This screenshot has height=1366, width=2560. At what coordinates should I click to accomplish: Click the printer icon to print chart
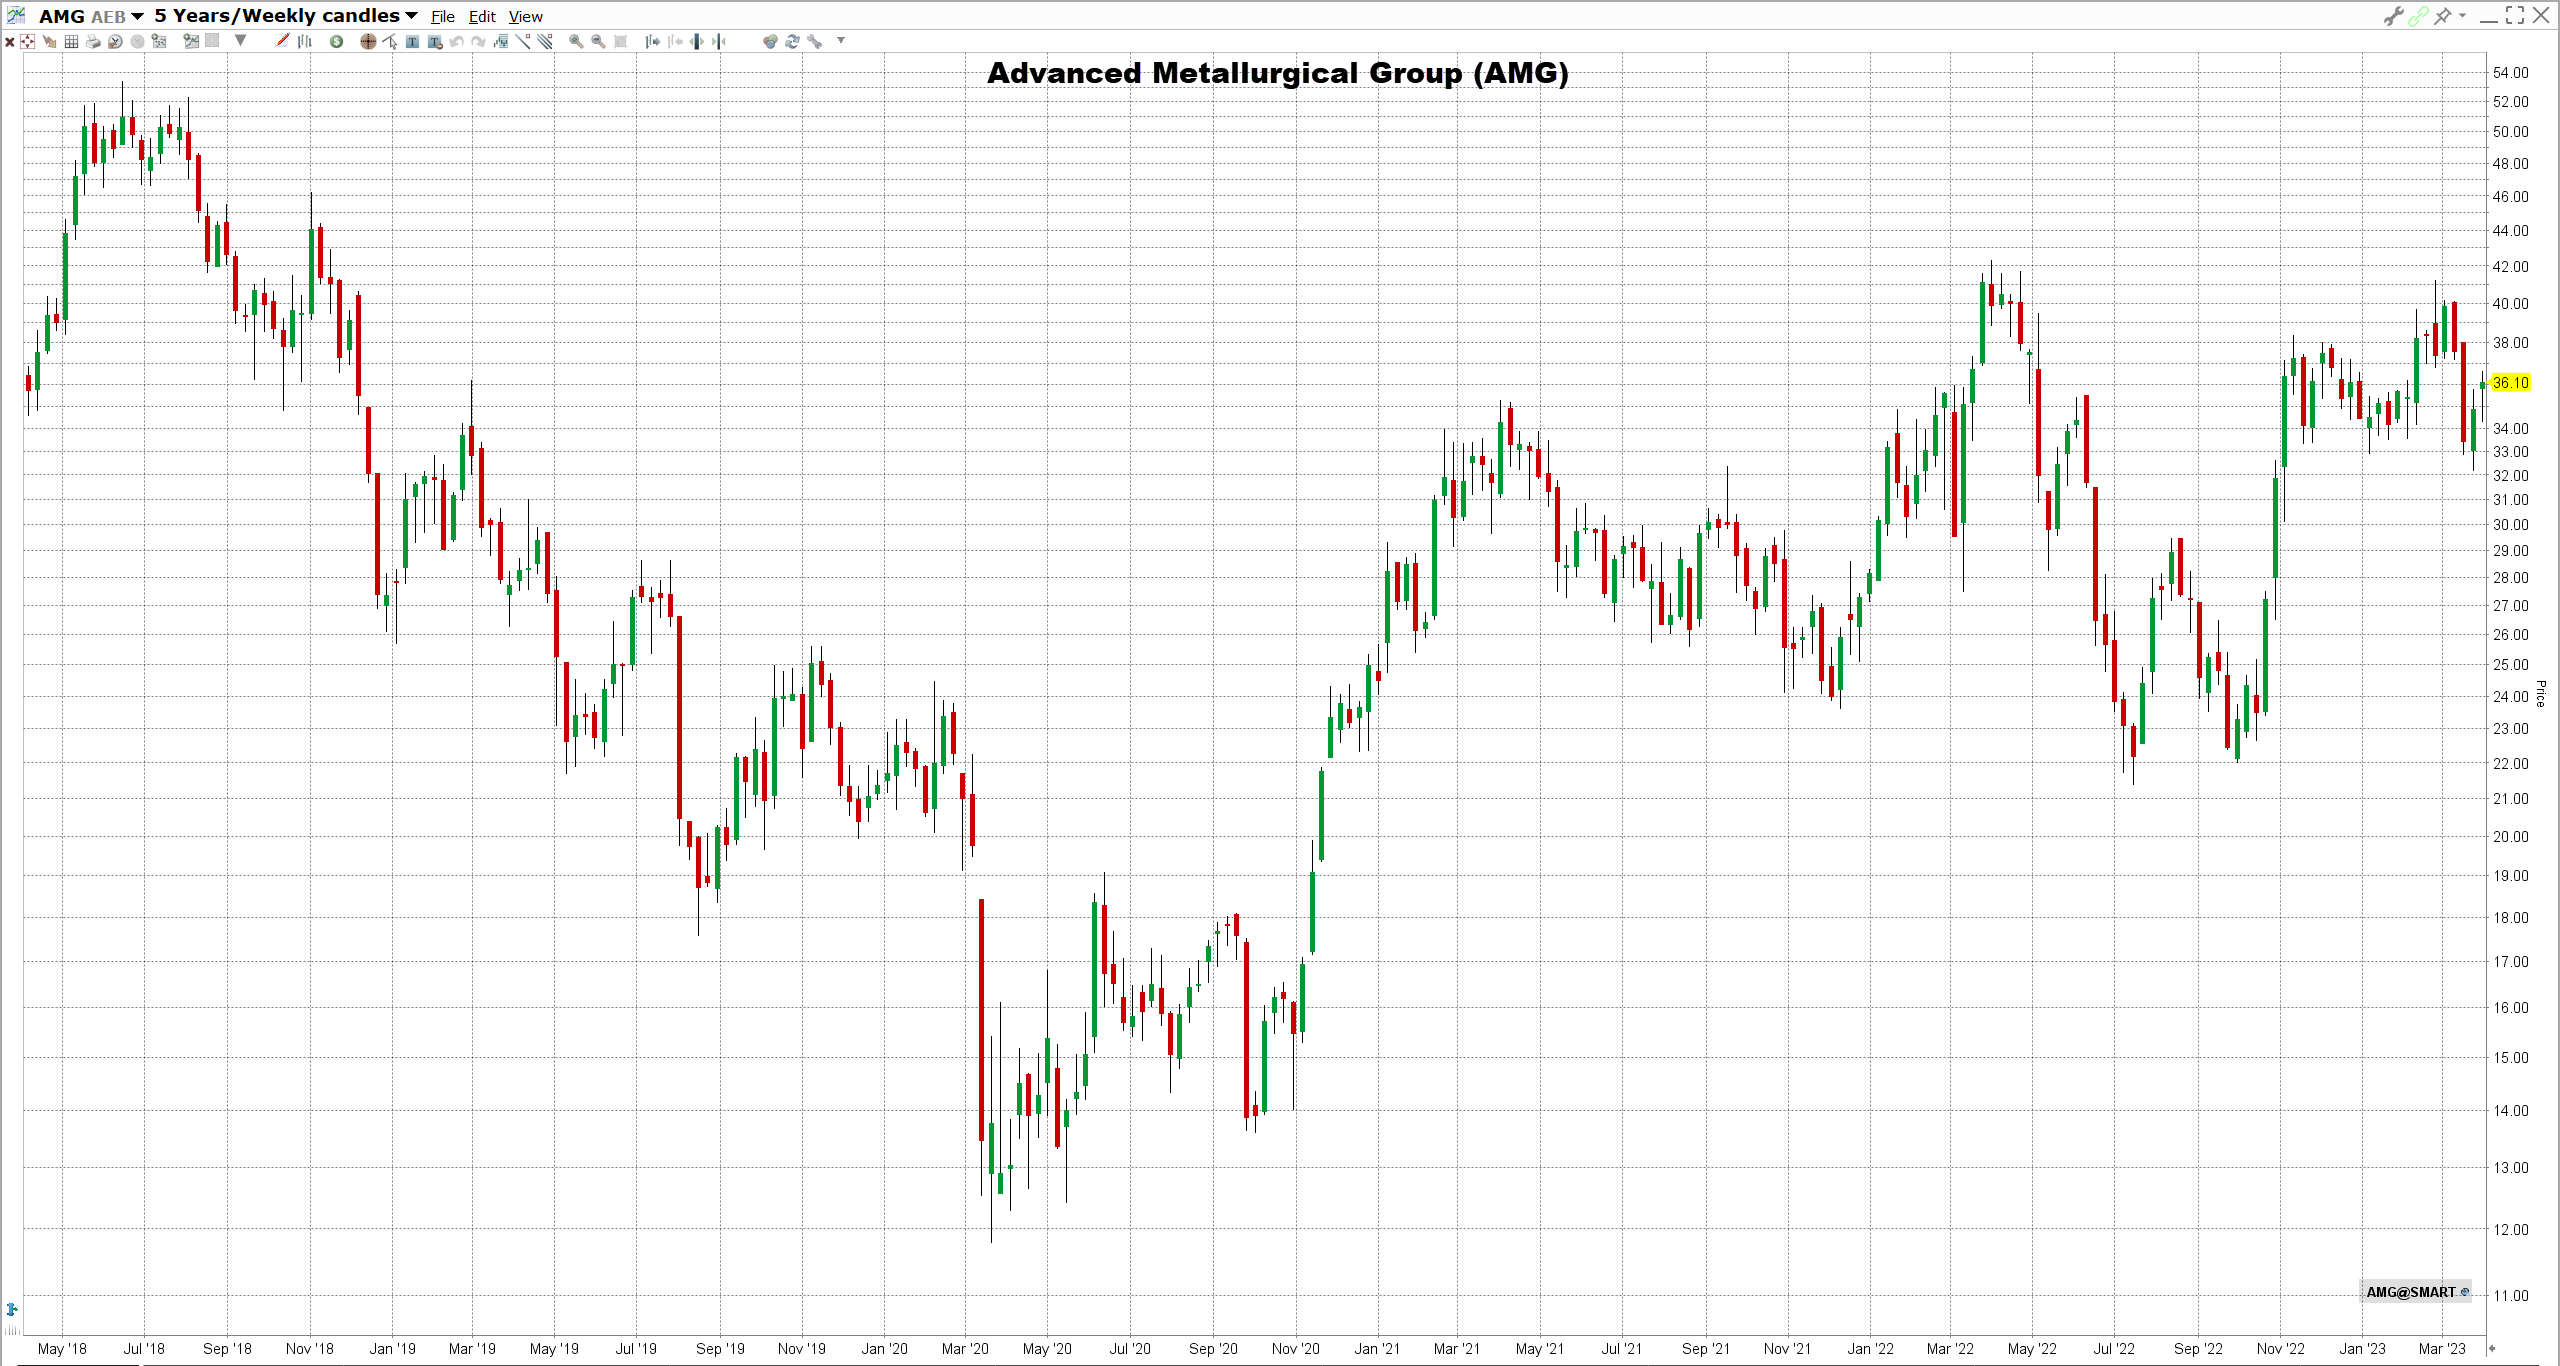coord(93,41)
